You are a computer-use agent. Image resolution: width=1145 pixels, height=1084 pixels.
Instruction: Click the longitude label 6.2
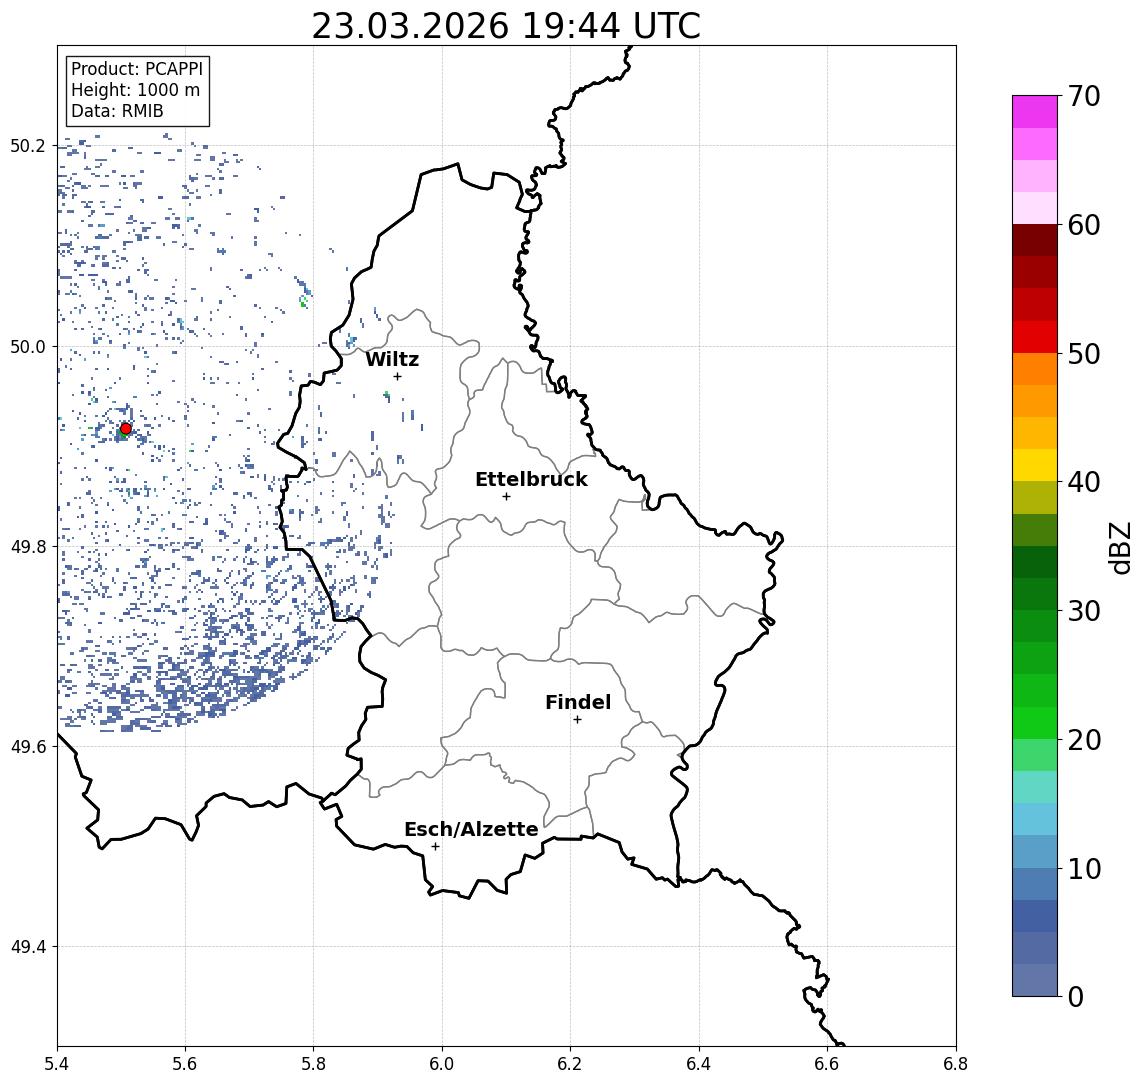pyautogui.click(x=570, y=1064)
